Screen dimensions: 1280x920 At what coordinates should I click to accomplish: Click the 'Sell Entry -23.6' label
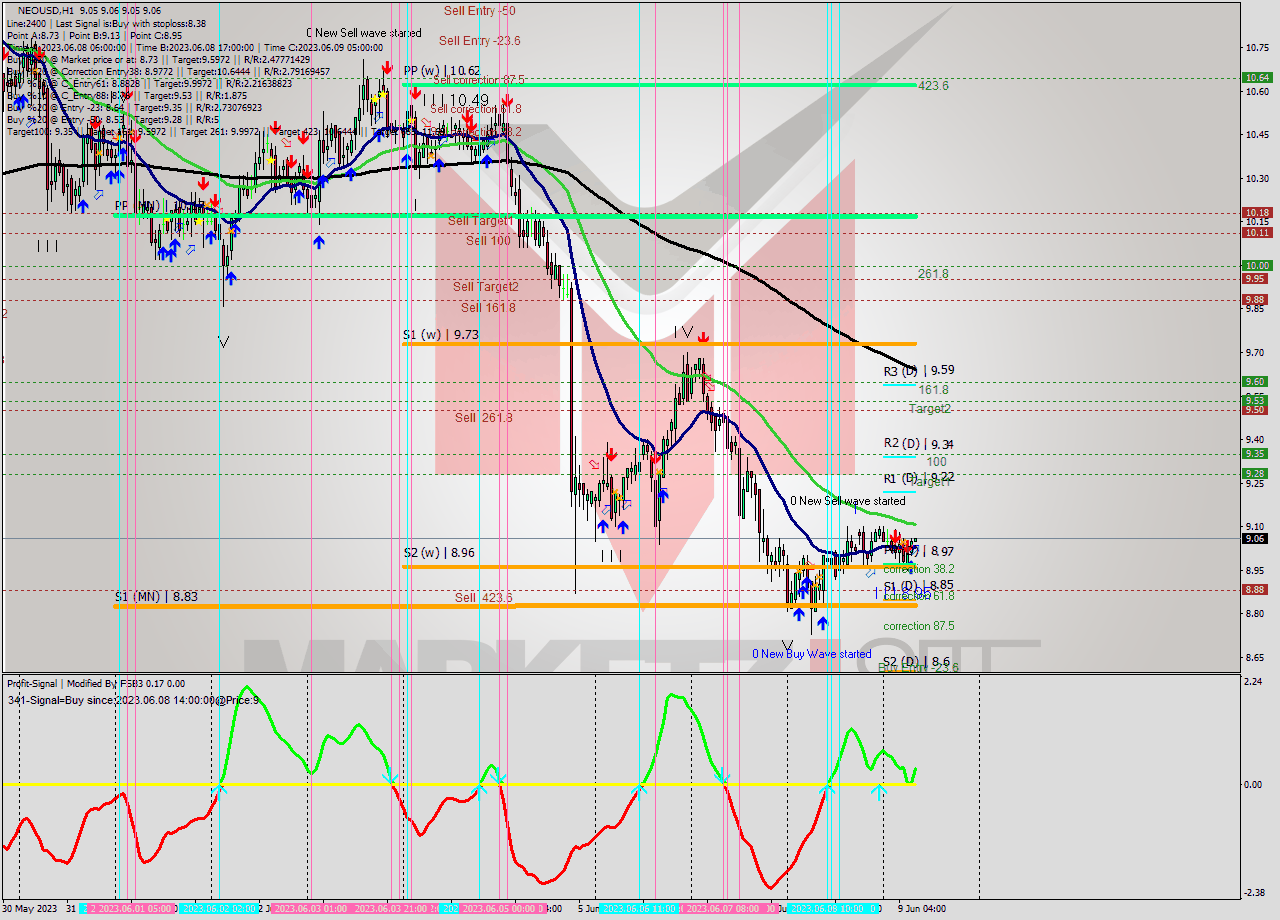click(x=479, y=41)
